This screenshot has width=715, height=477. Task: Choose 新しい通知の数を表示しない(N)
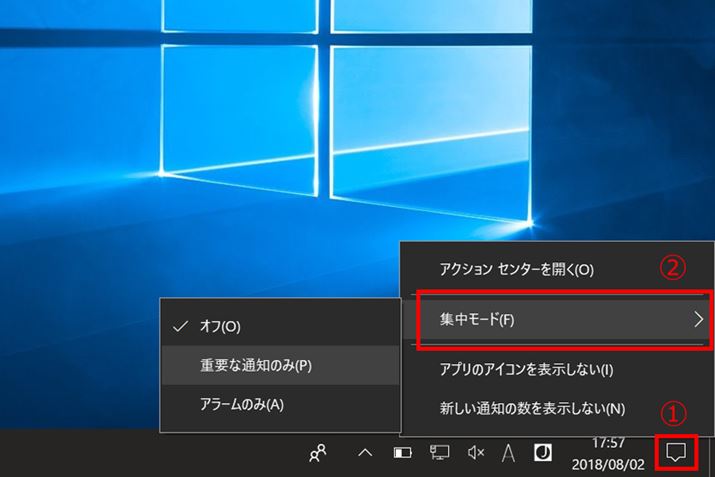(557, 408)
